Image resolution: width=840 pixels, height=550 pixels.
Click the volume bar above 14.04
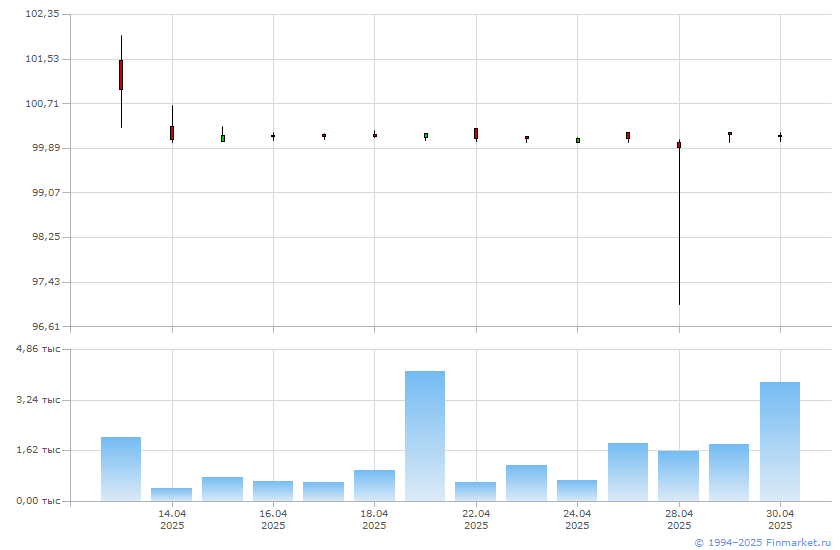pos(171,495)
